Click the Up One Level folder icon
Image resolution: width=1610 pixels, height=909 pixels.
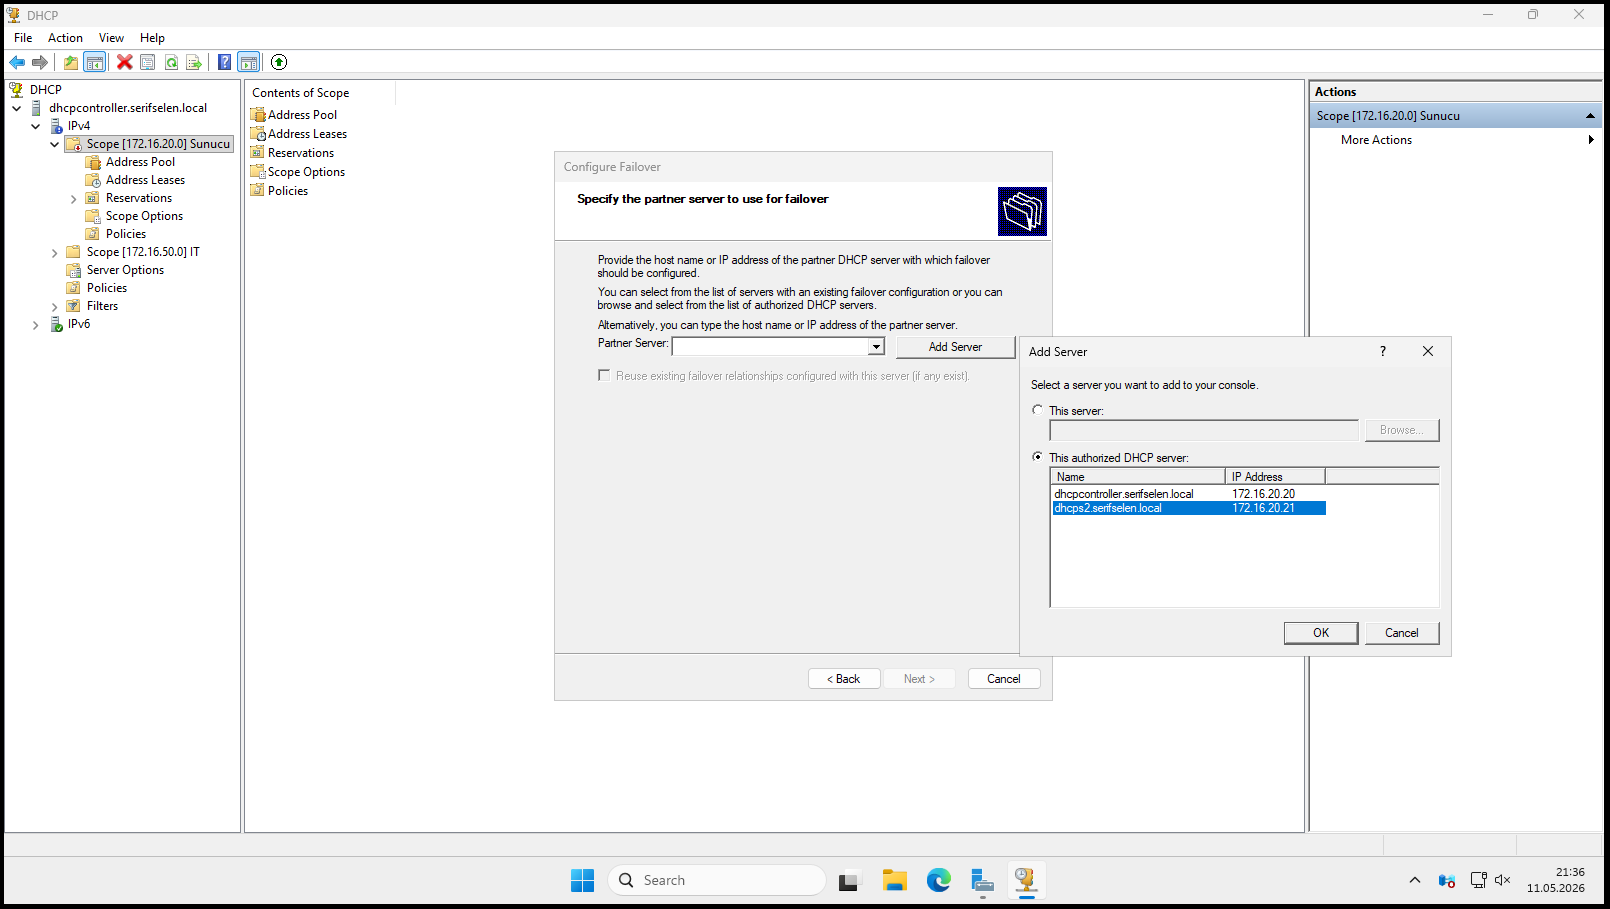point(71,62)
